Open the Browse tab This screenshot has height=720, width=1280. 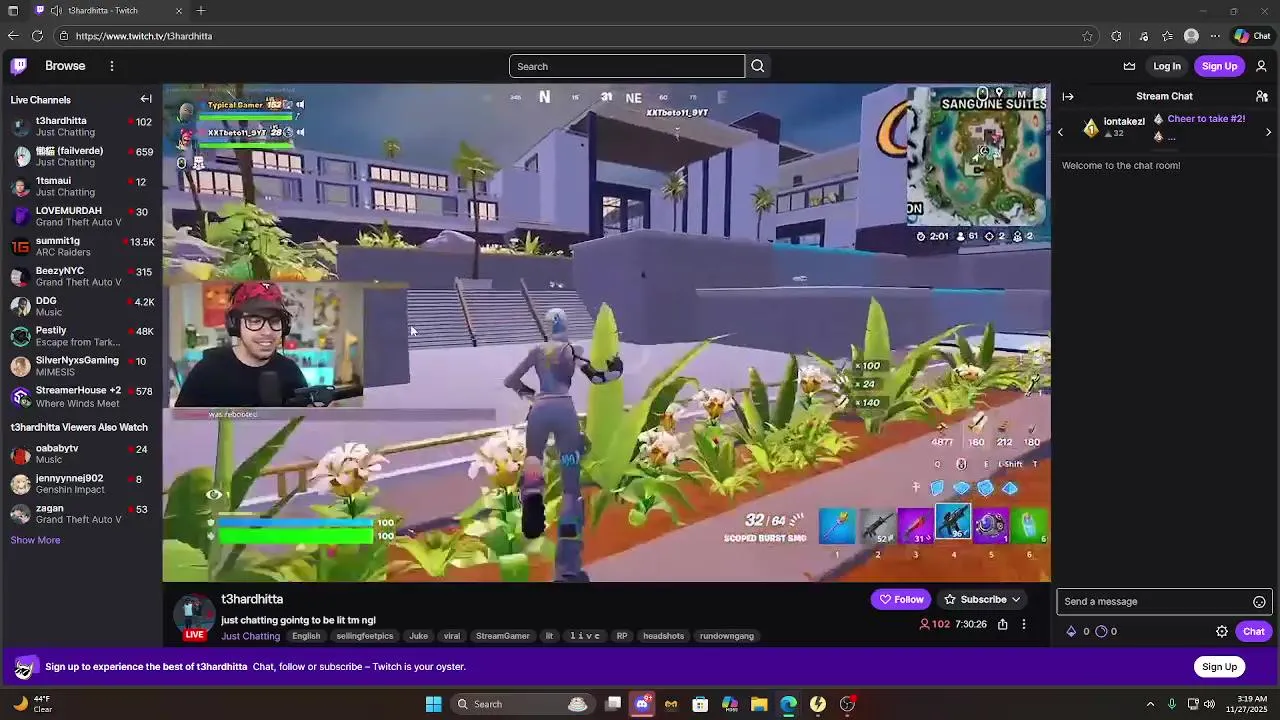click(65, 66)
